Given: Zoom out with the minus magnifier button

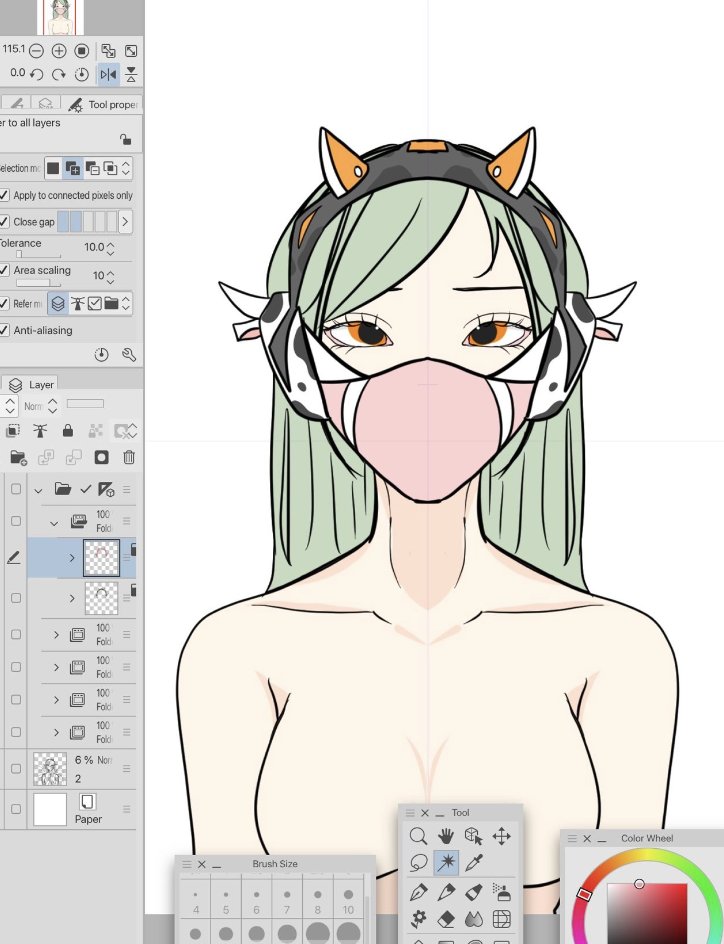Looking at the screenshot, I should [x=36, y=51].
